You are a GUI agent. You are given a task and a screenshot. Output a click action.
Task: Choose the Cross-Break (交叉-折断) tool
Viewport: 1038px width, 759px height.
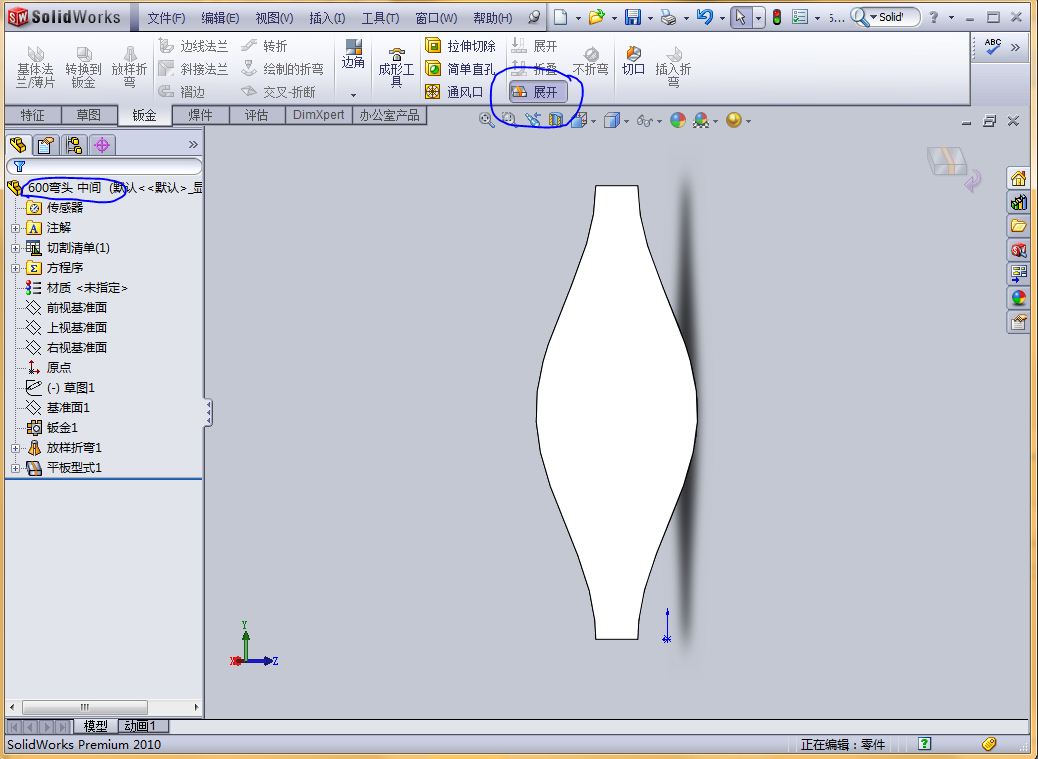pos(278,91)
